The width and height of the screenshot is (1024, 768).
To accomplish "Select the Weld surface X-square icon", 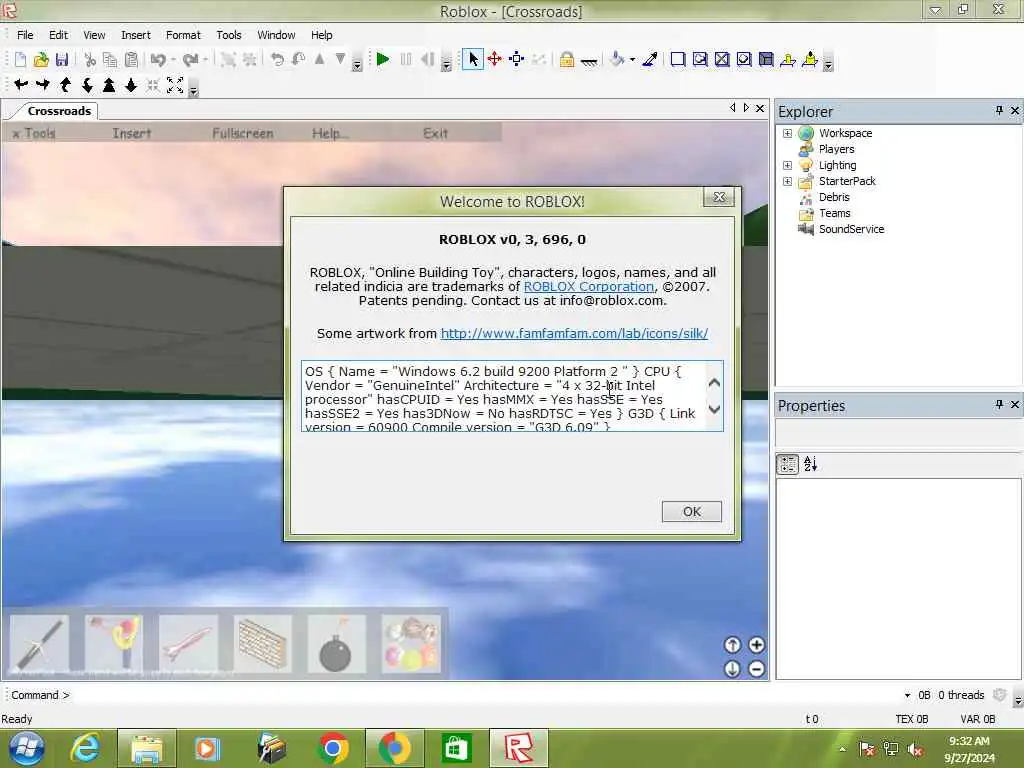I will point(722,59).
